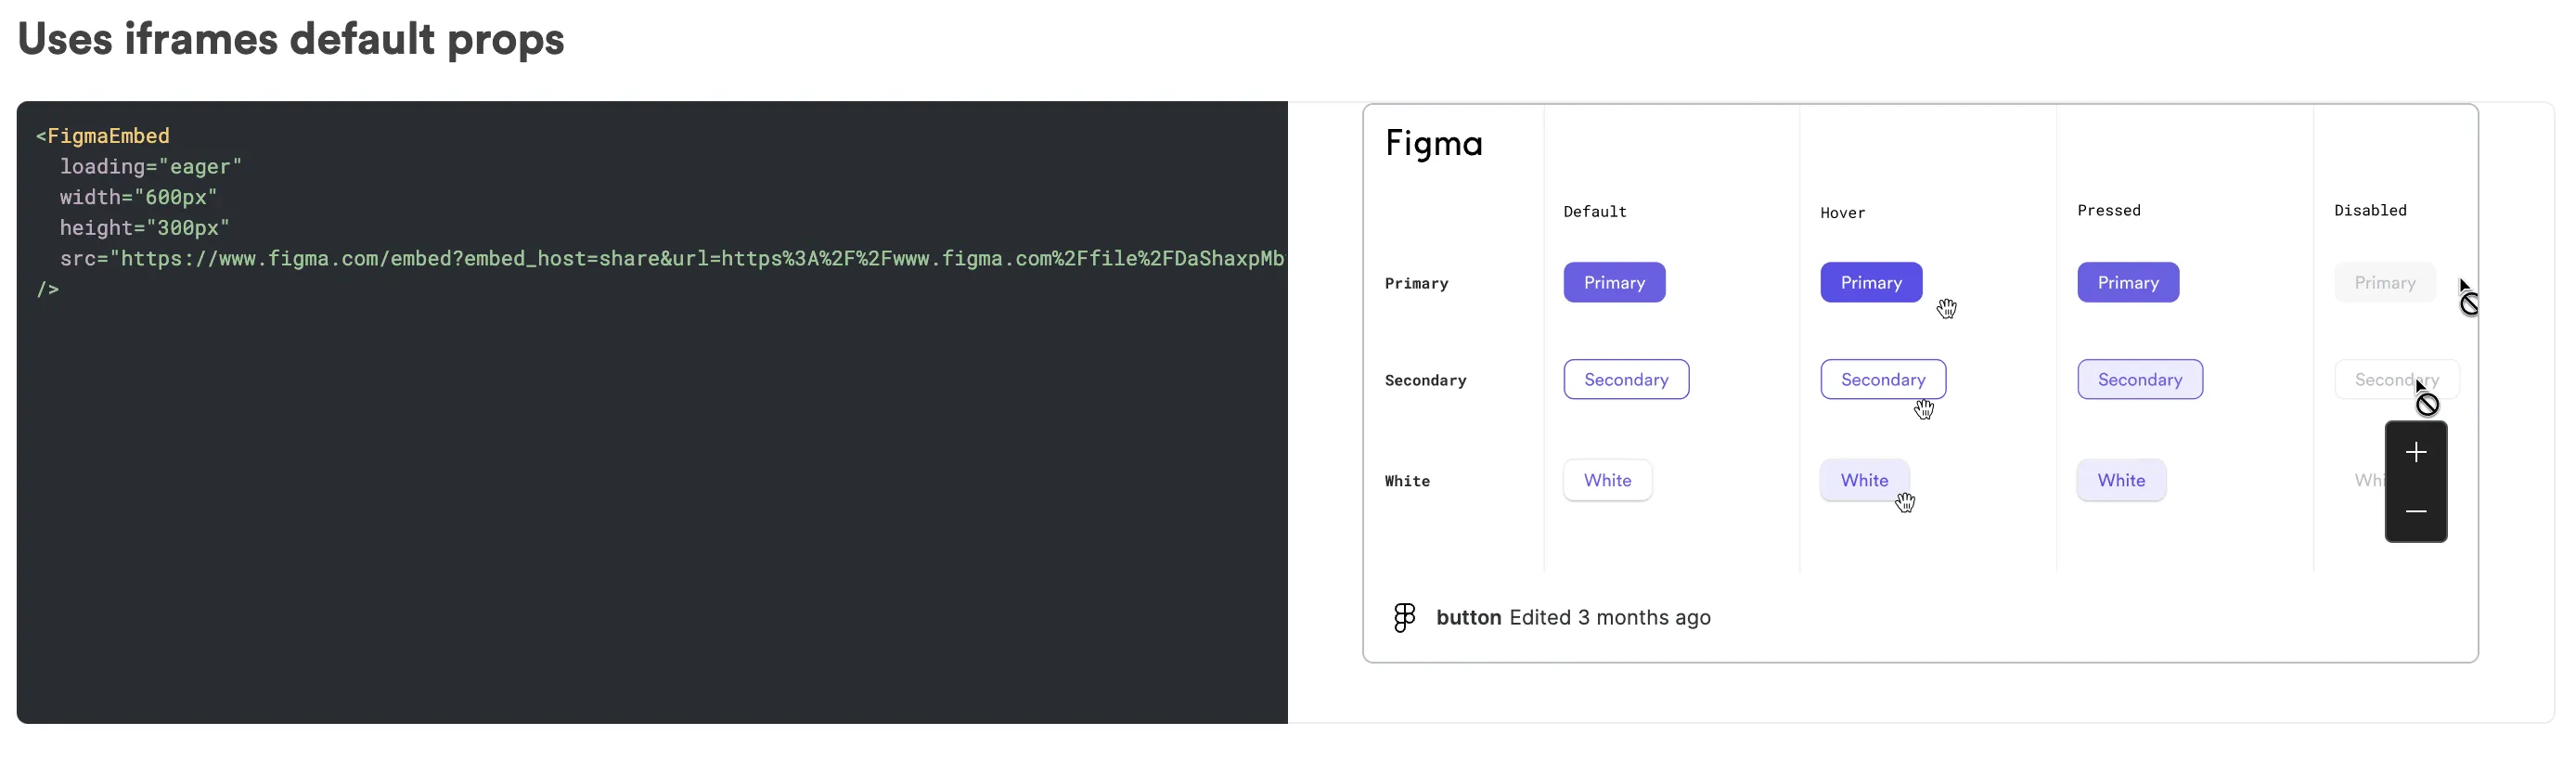Open the "button" Figma file link

click(x=1469, y=617)
